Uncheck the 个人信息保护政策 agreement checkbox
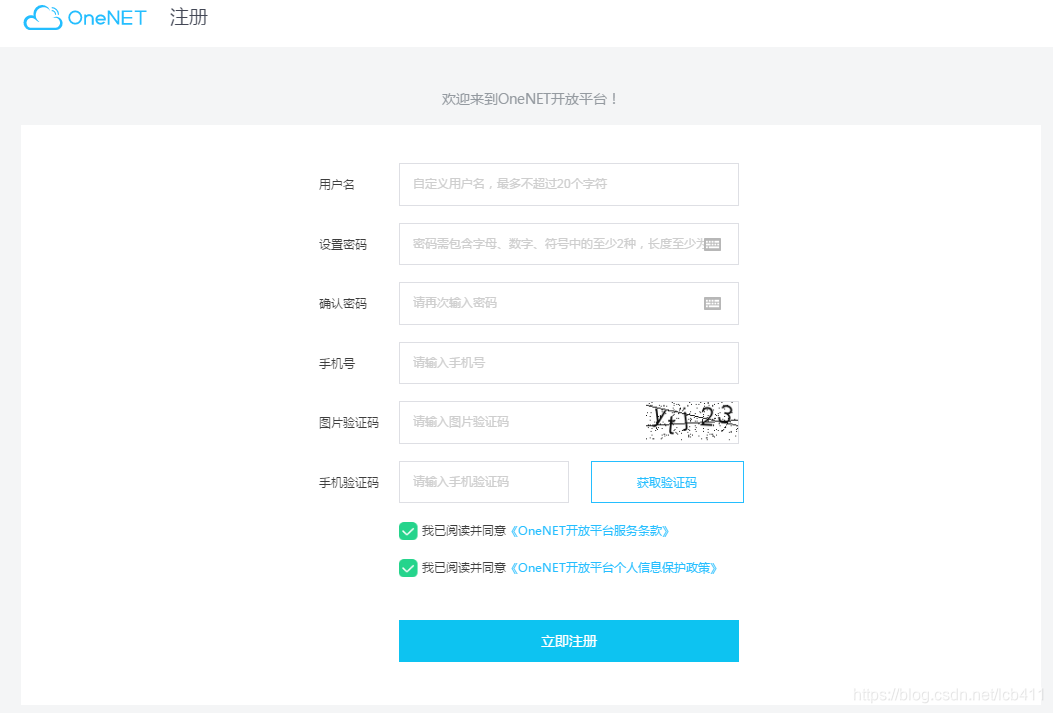1053x713 pixels. [x=408, y=568]
